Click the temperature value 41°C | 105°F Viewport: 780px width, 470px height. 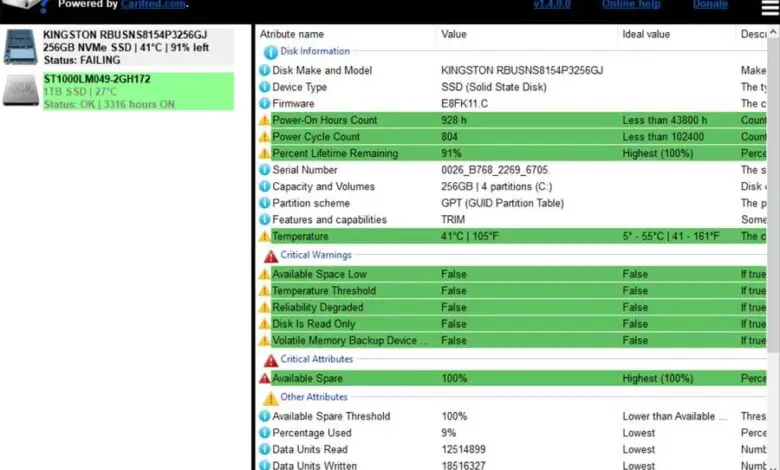pyautogui.click(x=470, y=236)
